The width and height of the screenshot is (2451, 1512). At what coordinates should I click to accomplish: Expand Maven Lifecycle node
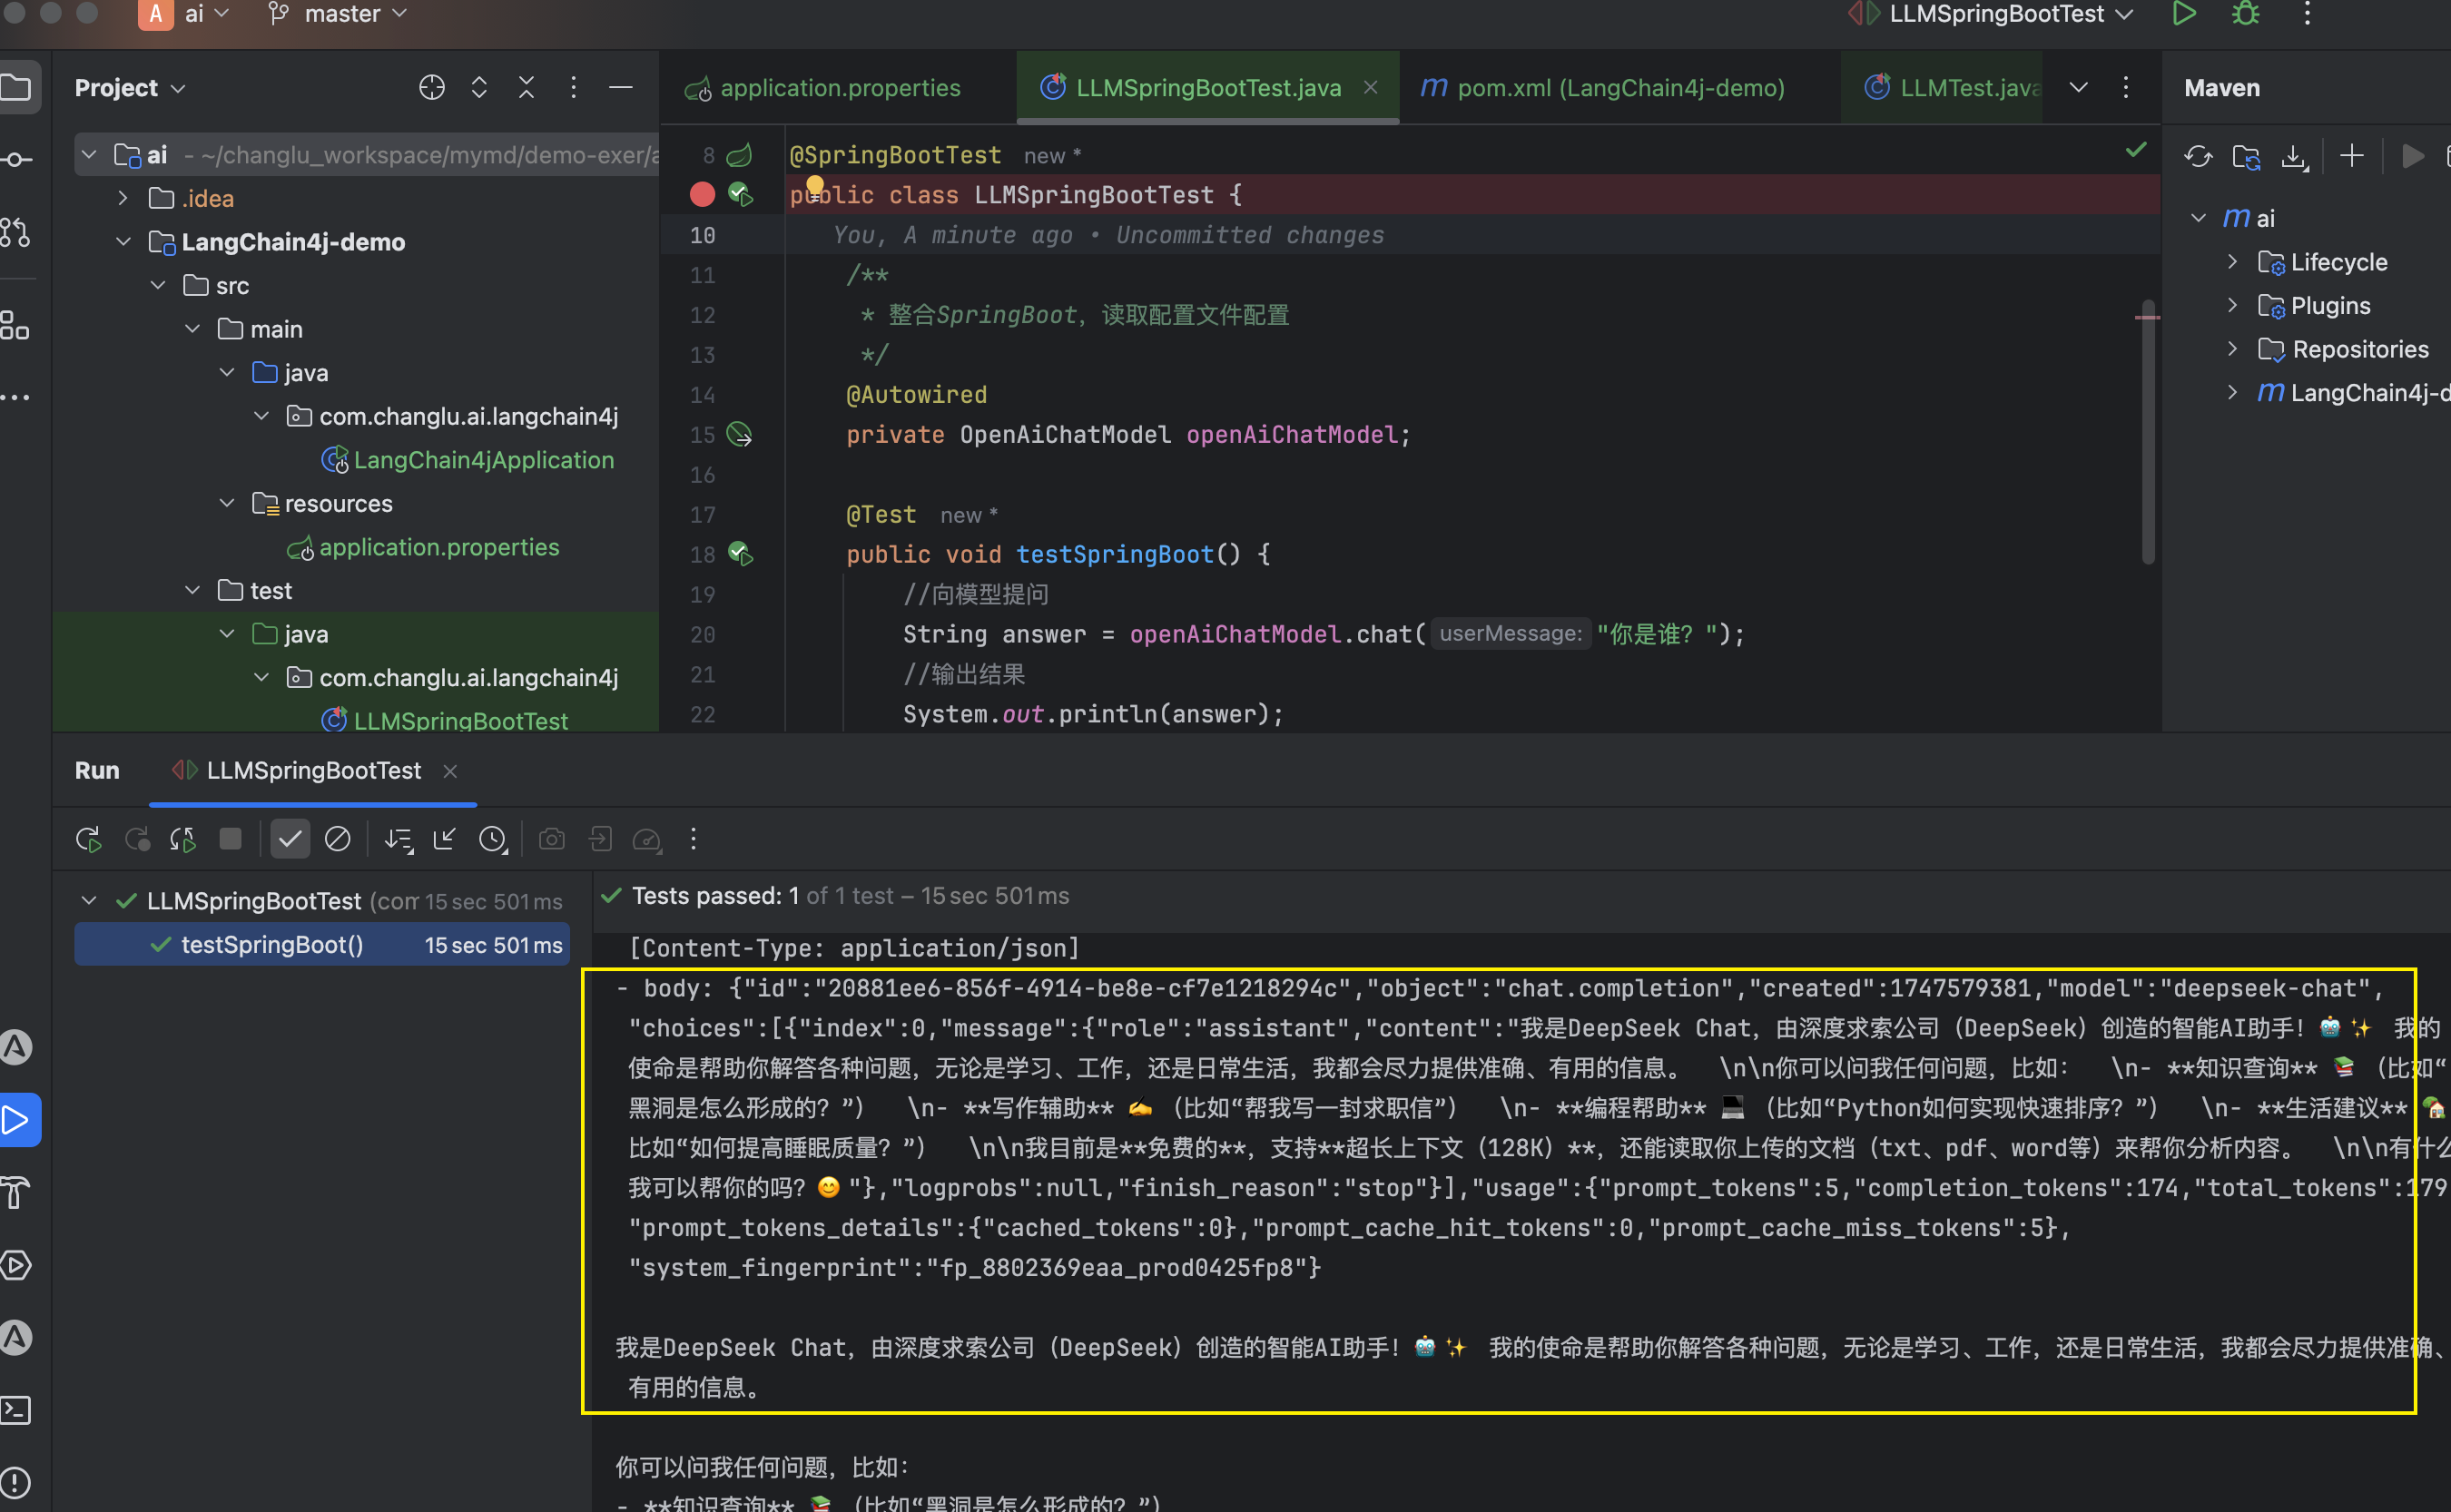2232,261
